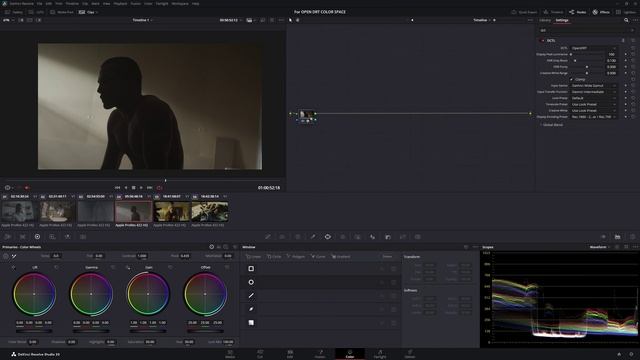Toggle keyframe for HDR Grey Boost
640x360 pixels.
625,60
